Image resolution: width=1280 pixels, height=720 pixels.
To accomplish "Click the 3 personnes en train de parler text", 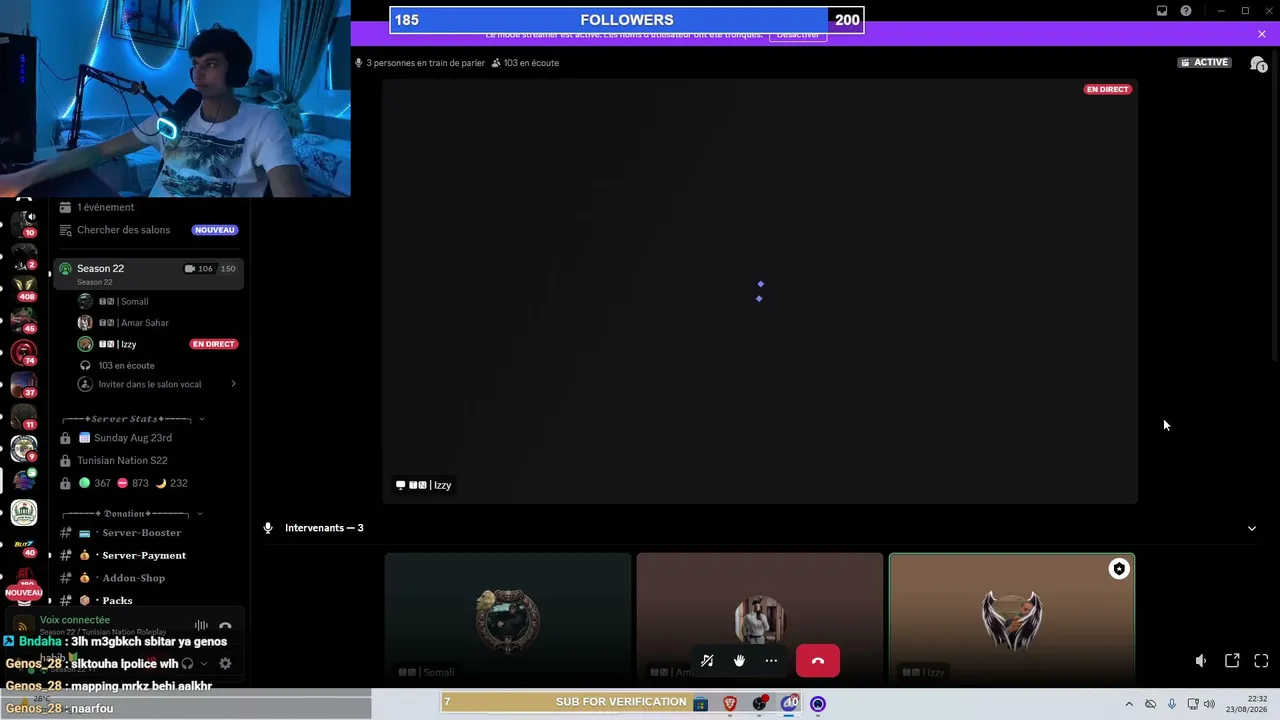I will [x=426, y=63].
